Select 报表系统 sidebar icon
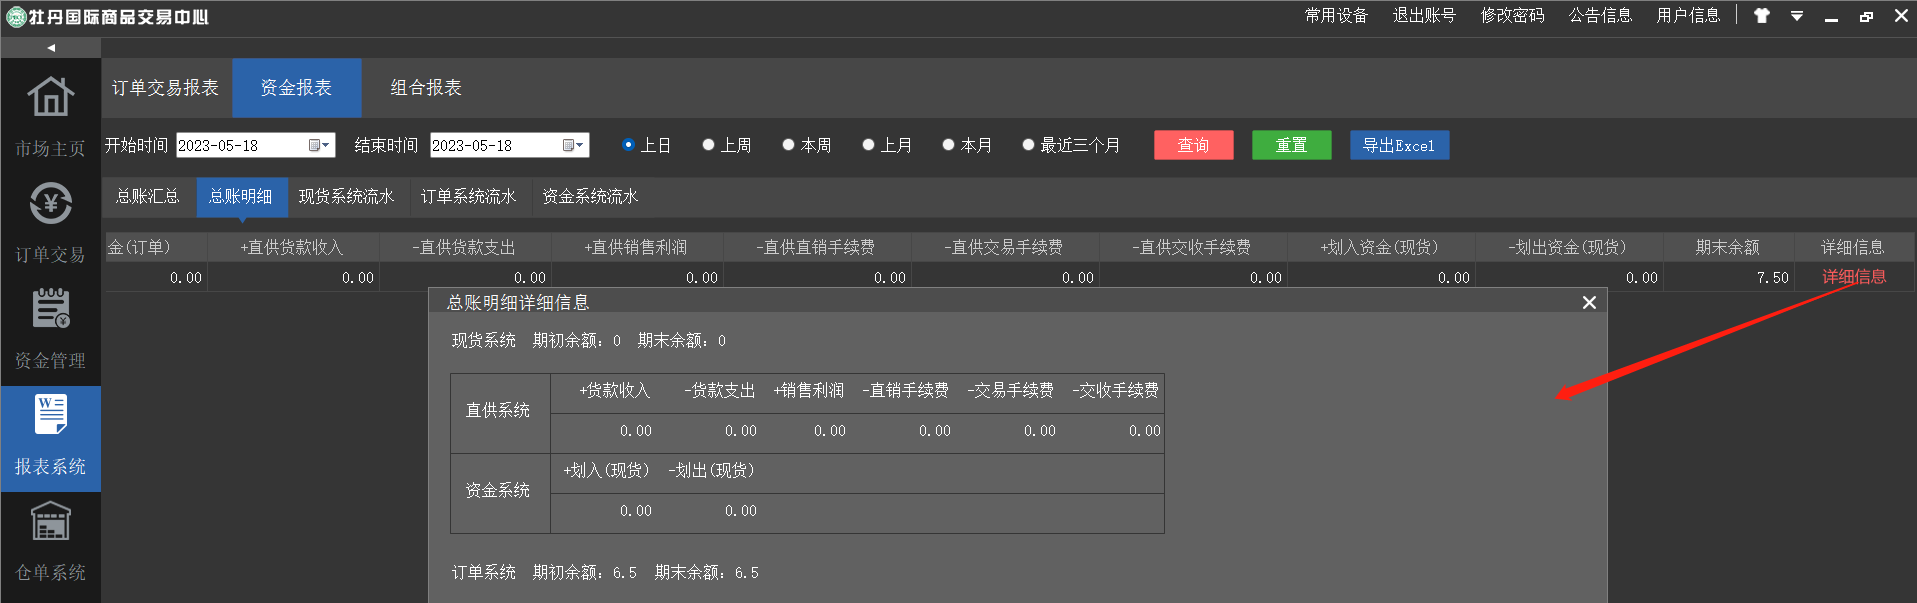This screenshot has width=1917, height=603. (50, 416)
